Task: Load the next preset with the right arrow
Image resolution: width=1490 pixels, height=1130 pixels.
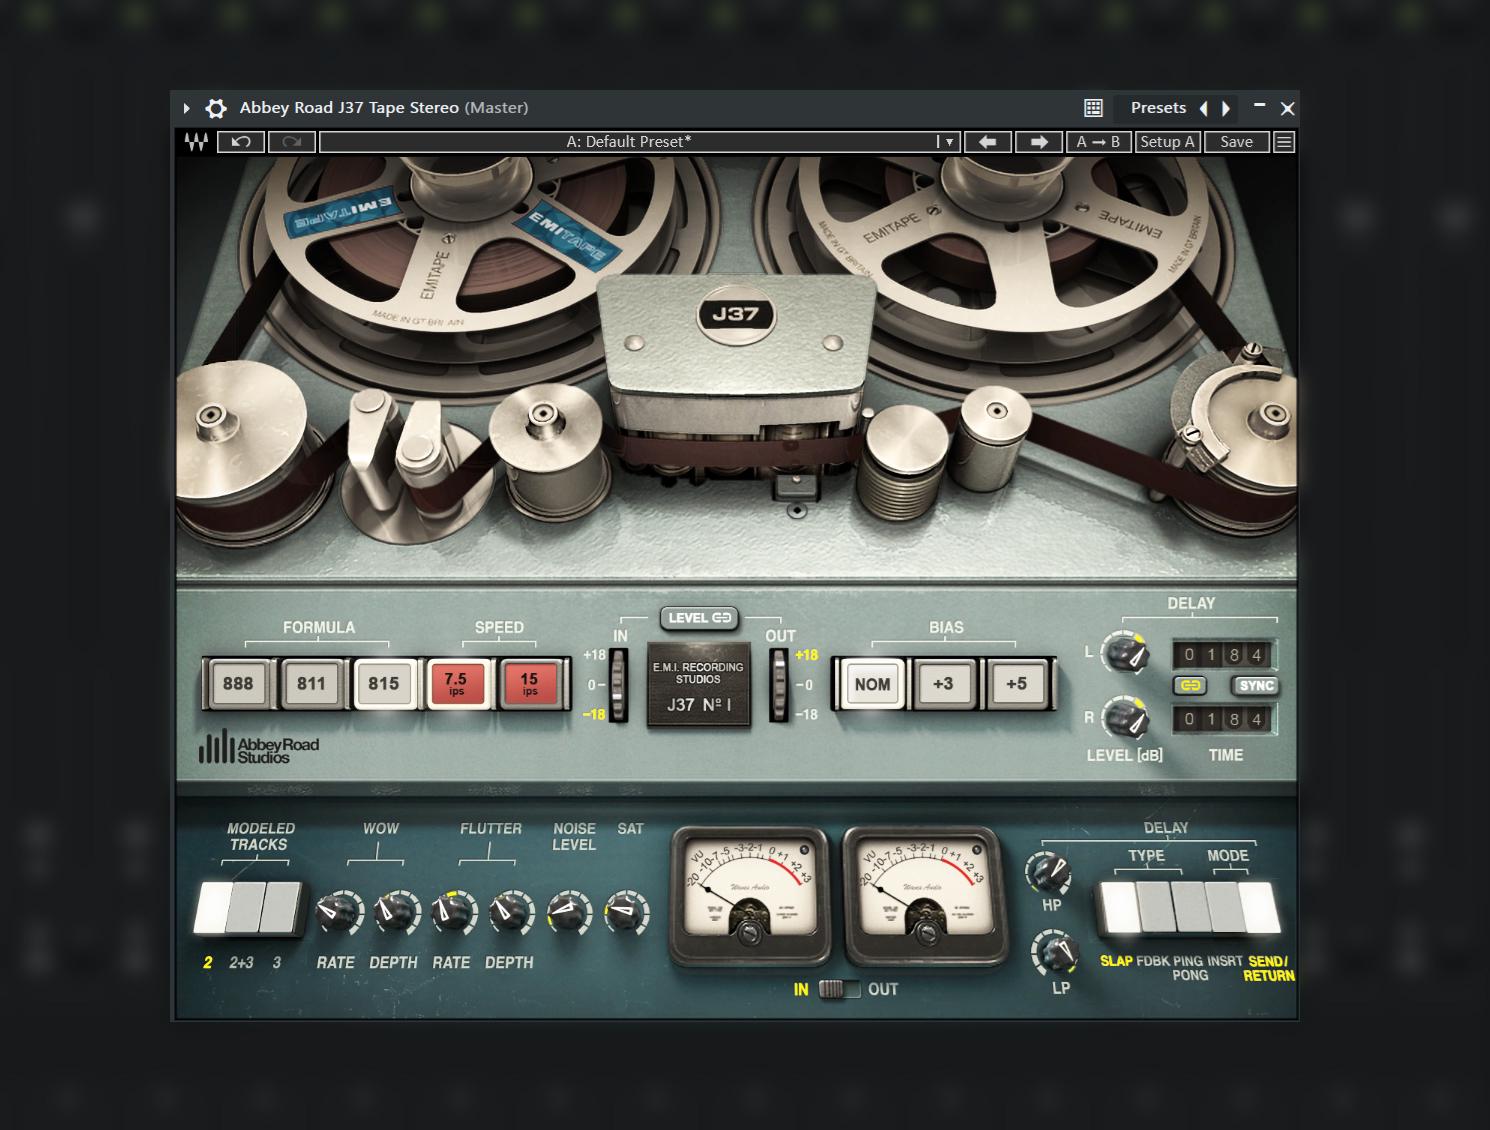Action: click(1039, 142)
